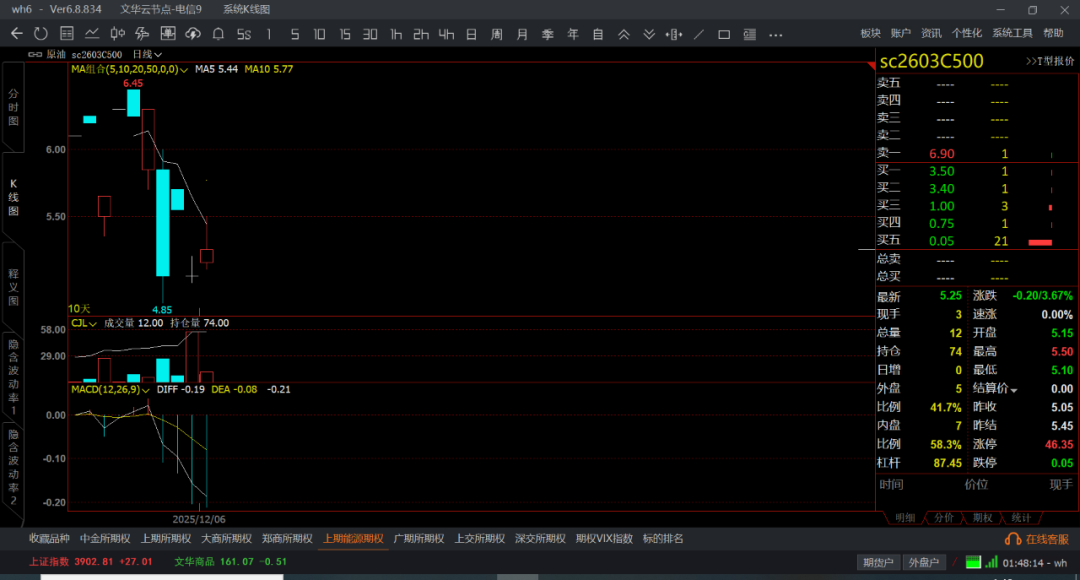Expand the 日线 period dropdown

(x=147, y=54)
